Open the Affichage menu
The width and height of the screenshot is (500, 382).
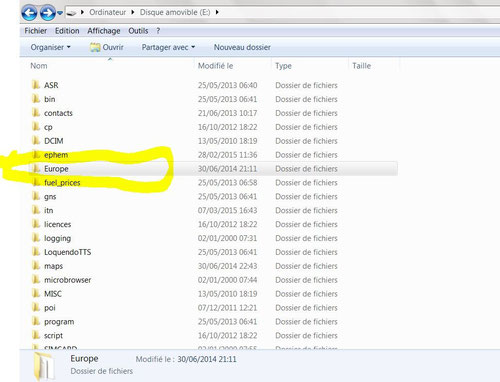(x=104, y=31)
